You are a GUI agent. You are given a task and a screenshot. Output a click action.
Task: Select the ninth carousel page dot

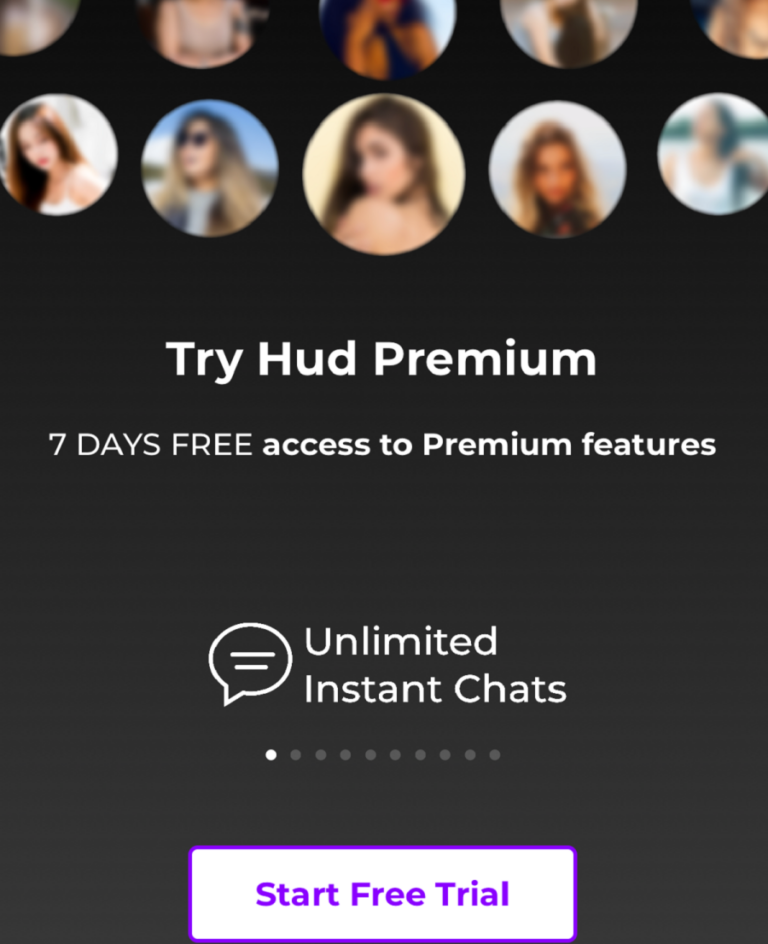click(470, 755)
